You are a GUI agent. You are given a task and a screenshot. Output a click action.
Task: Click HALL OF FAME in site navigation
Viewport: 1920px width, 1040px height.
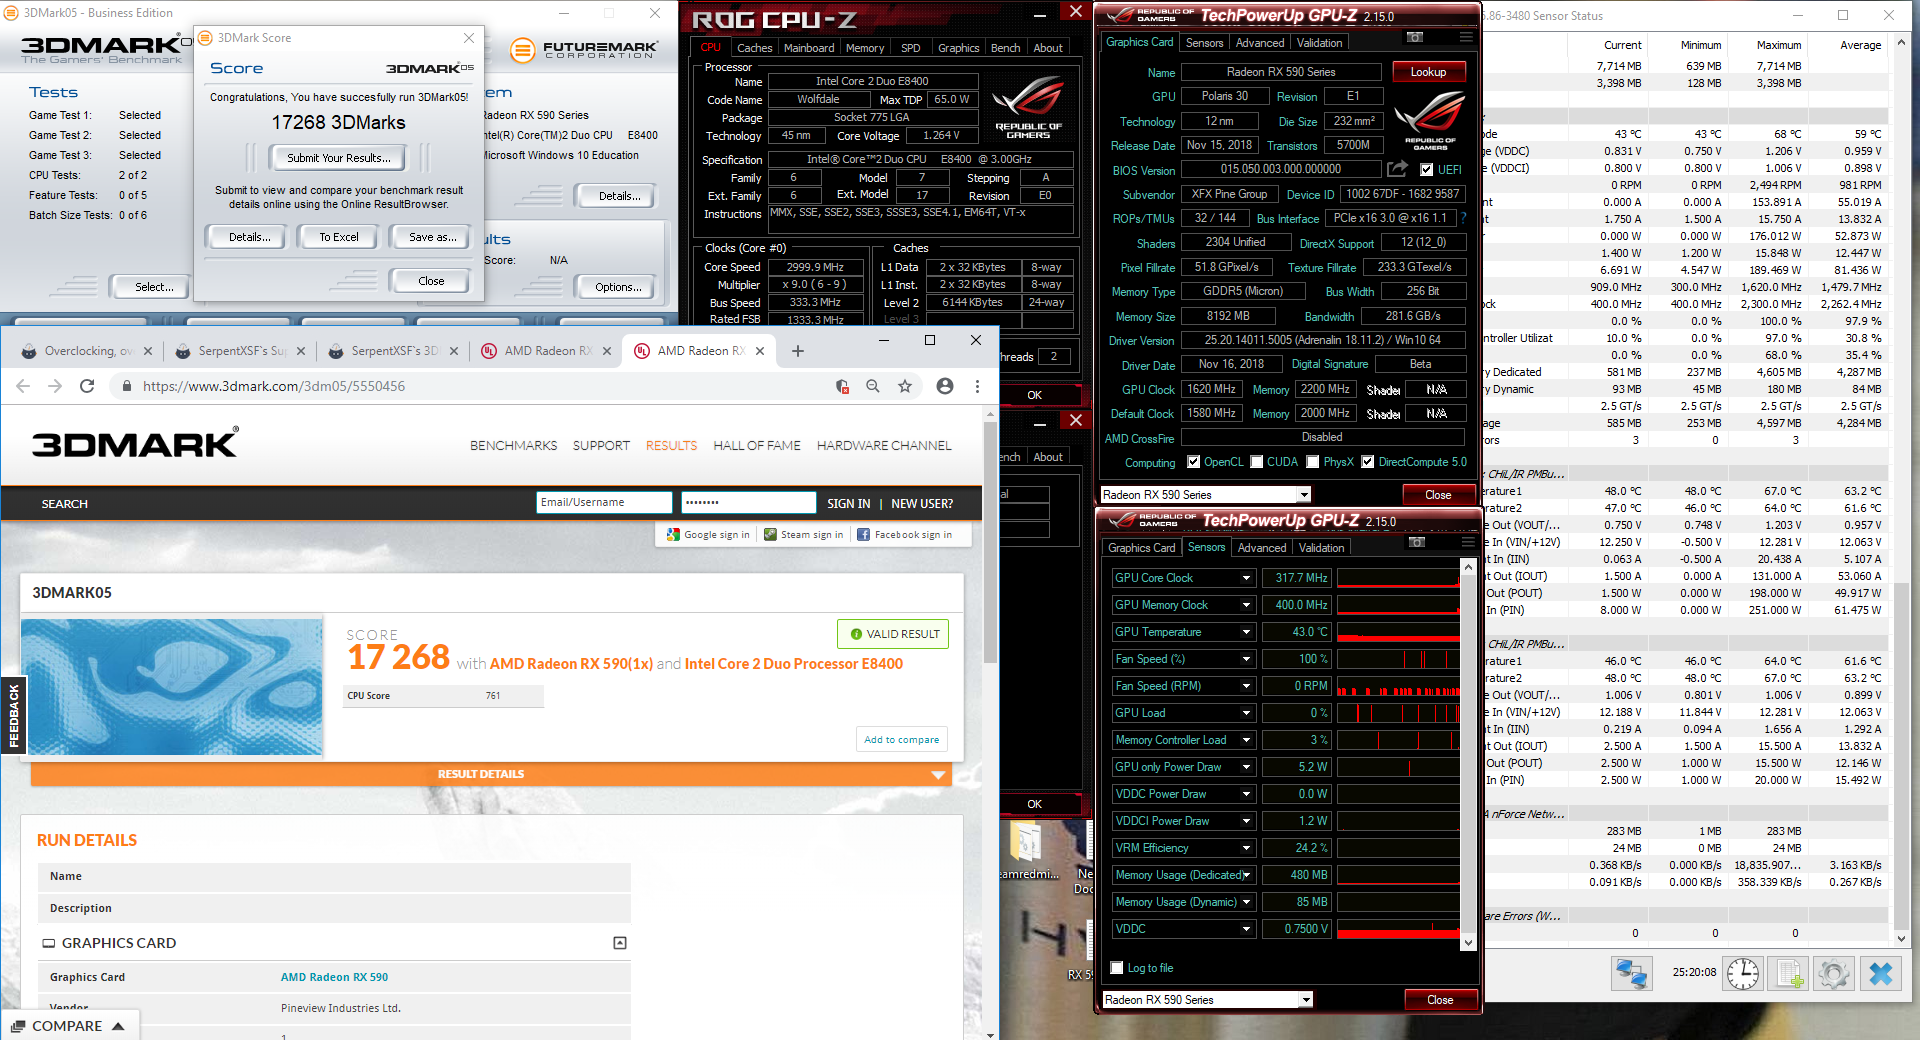coord(757,446)
